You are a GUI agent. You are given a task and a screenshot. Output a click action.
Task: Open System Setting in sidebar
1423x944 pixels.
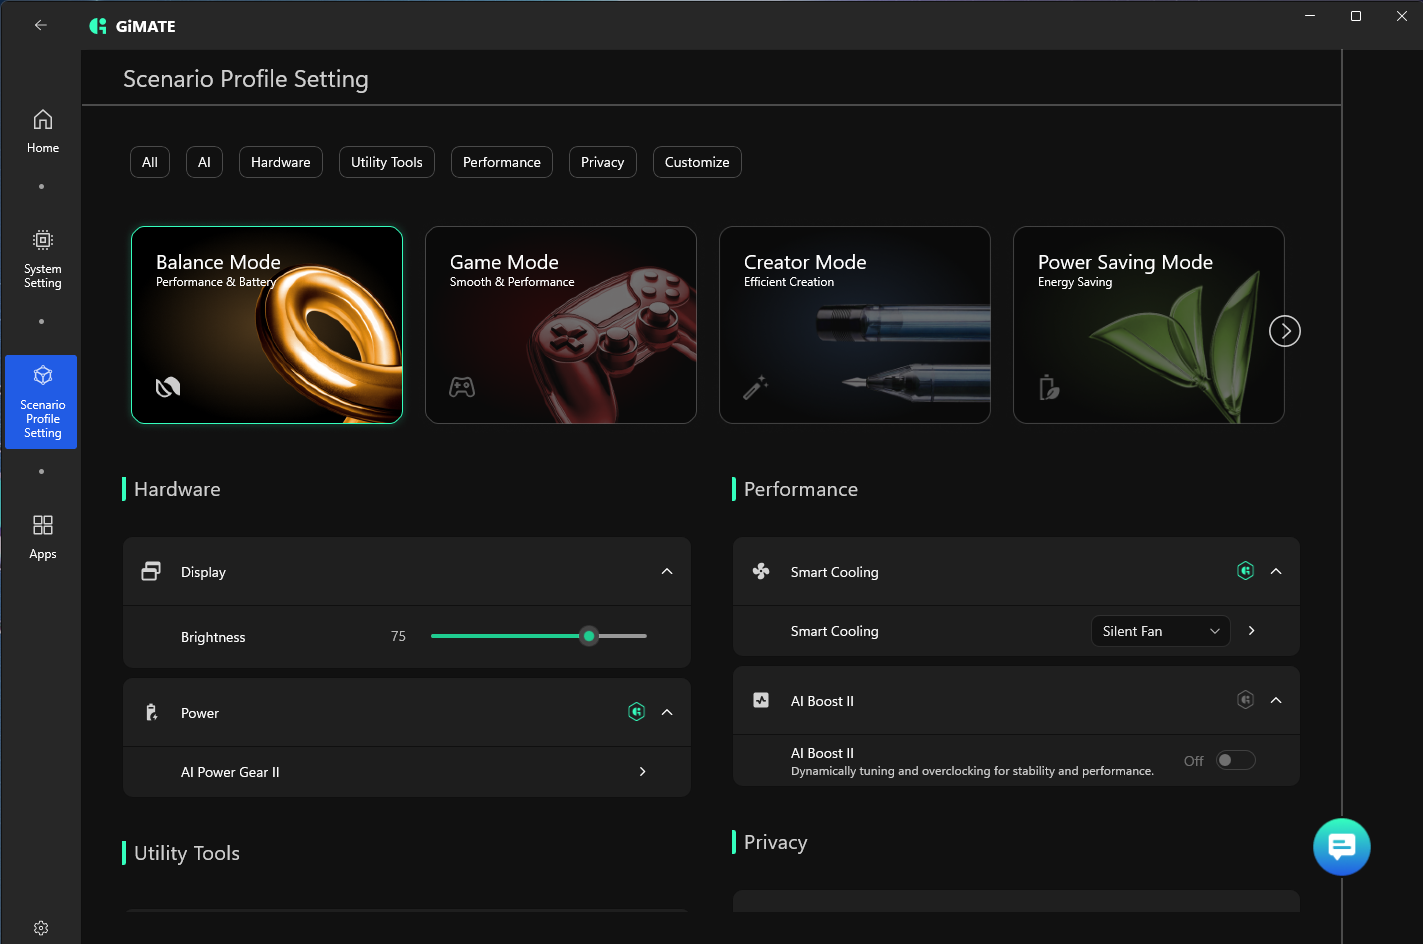click(42, 259)
